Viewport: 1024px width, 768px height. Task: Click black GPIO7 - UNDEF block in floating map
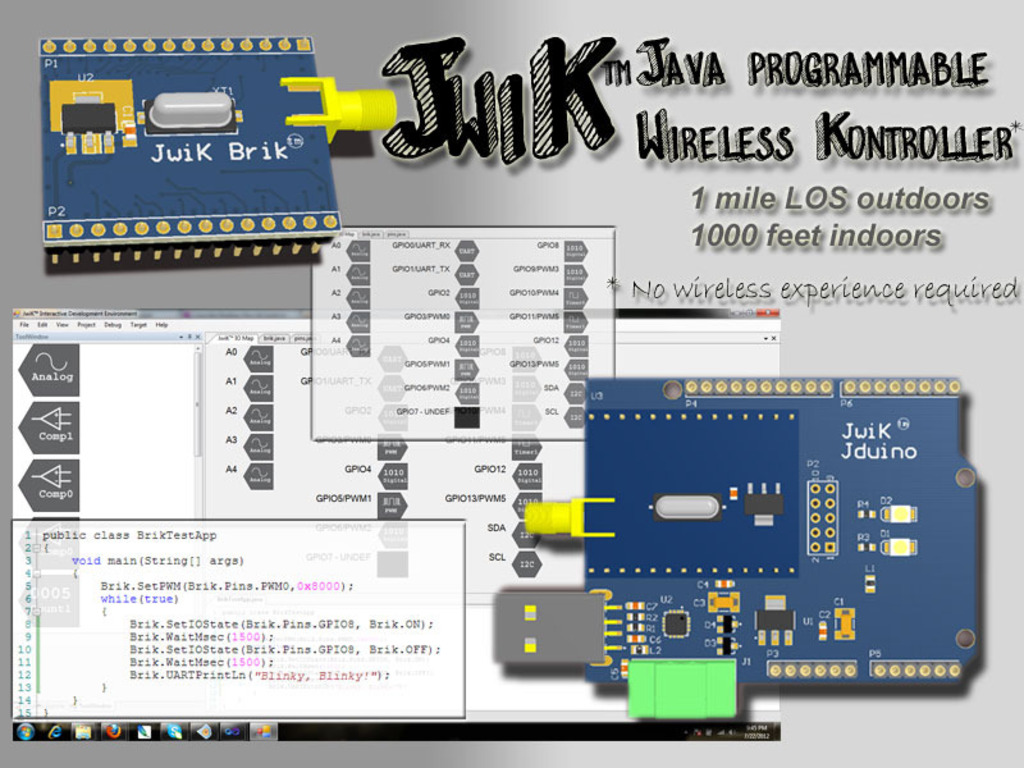pyautogui.click(x=466, y=417)
